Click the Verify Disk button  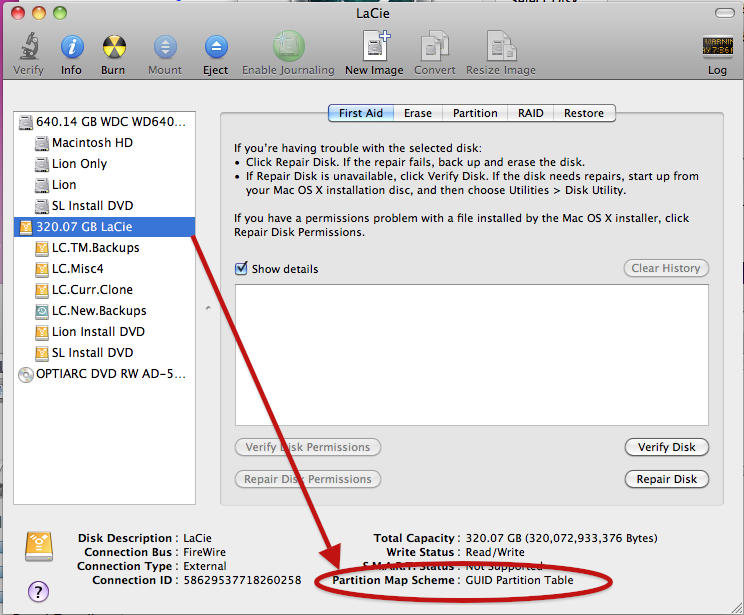667,447
